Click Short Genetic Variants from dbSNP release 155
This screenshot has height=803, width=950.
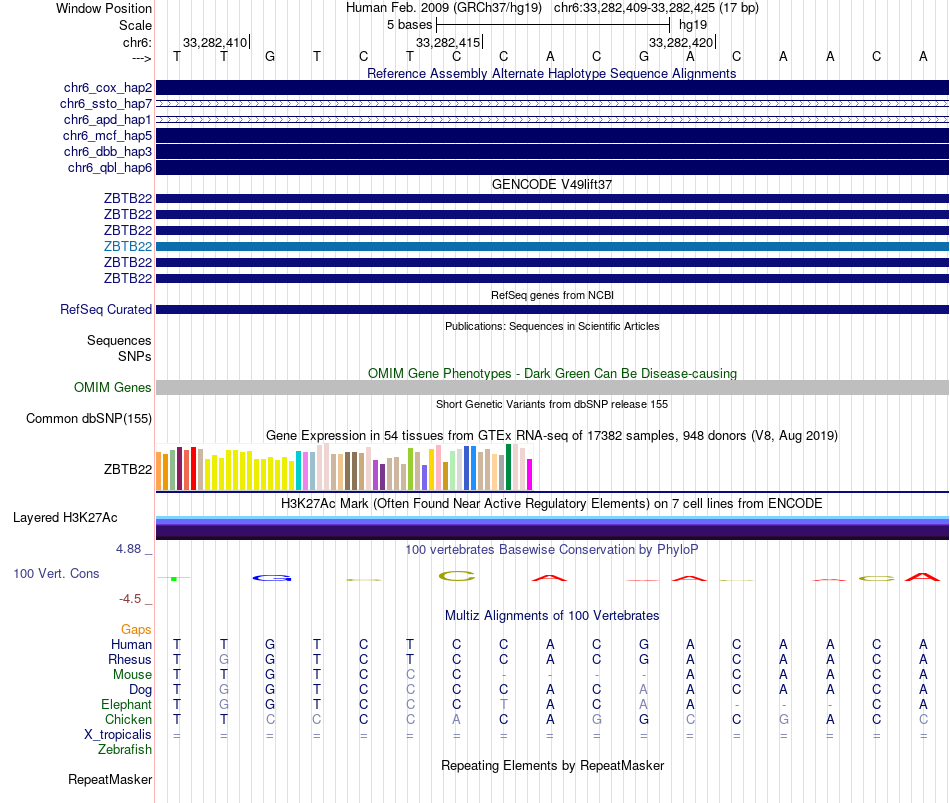click(x=552, y=404)
